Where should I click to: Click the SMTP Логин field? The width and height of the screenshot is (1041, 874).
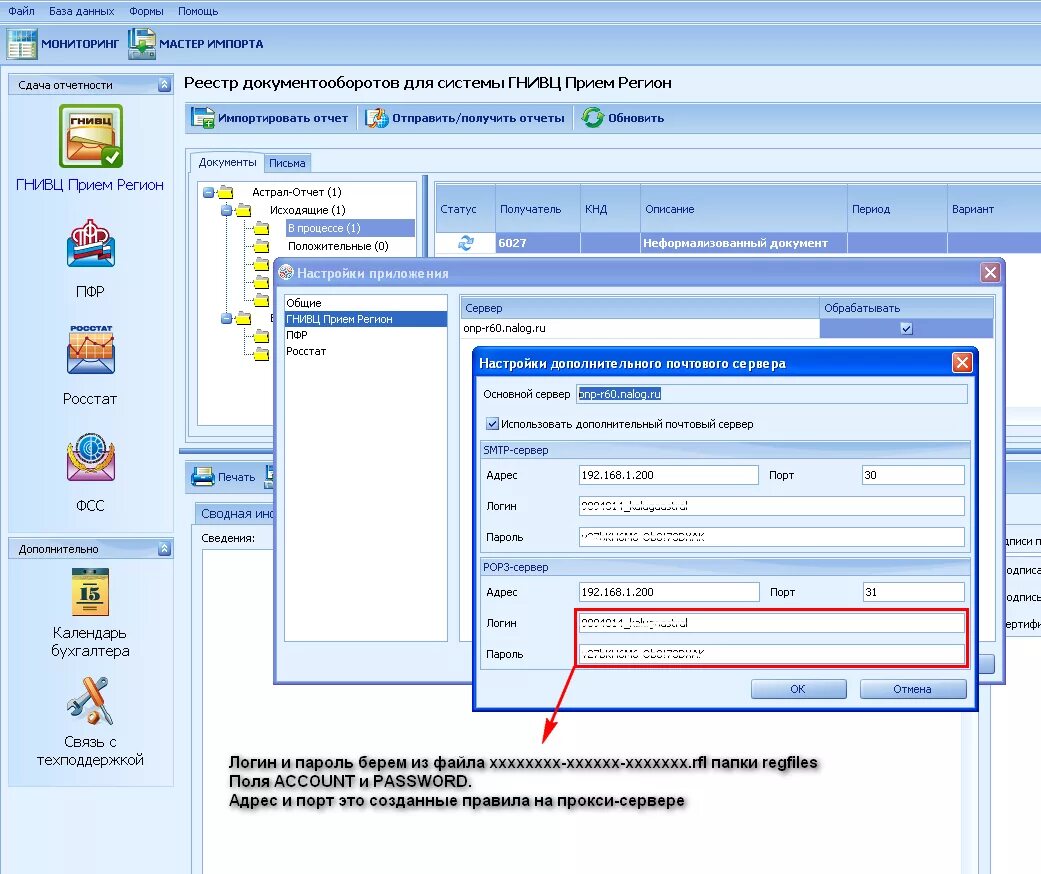[x=771, y=506]
